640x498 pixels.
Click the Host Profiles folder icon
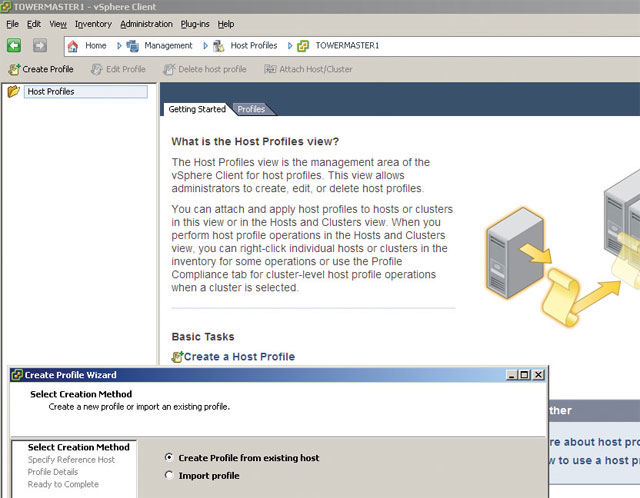pos(13,91)
